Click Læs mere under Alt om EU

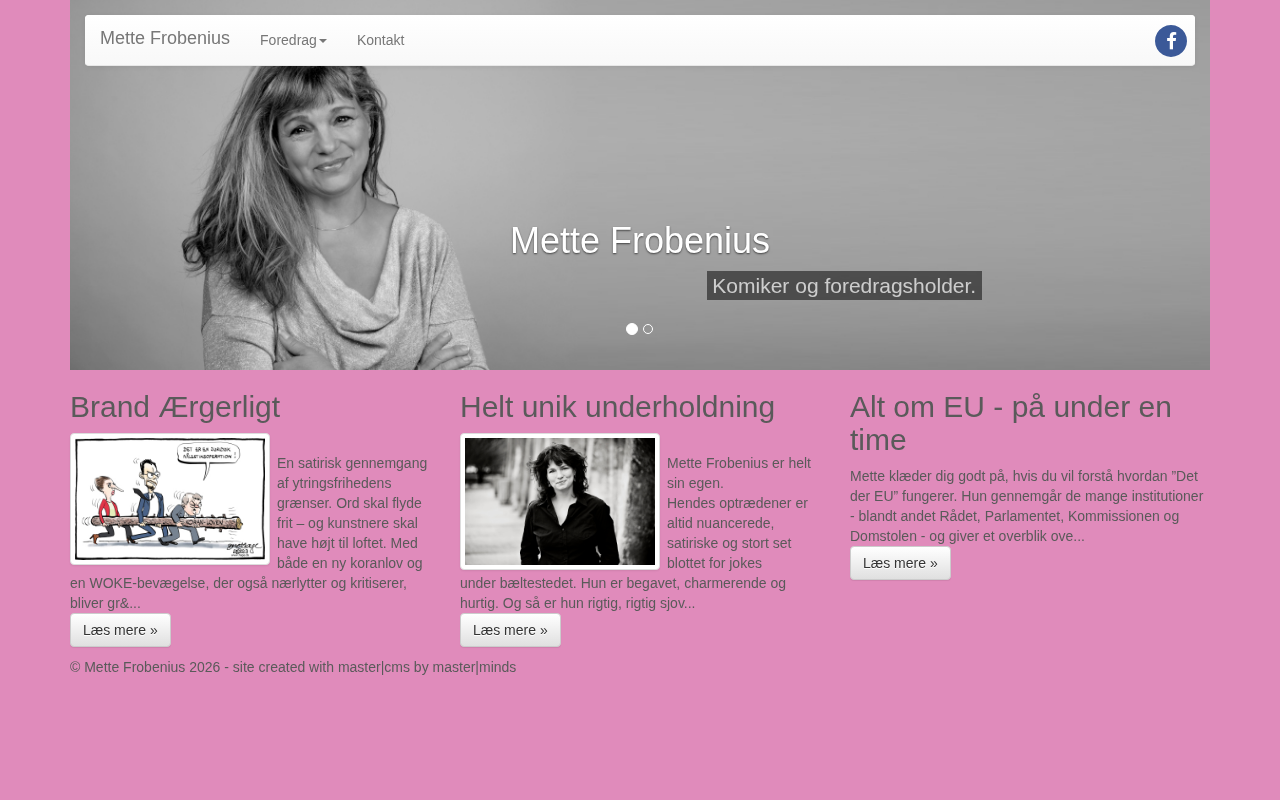tap(900, 563)
